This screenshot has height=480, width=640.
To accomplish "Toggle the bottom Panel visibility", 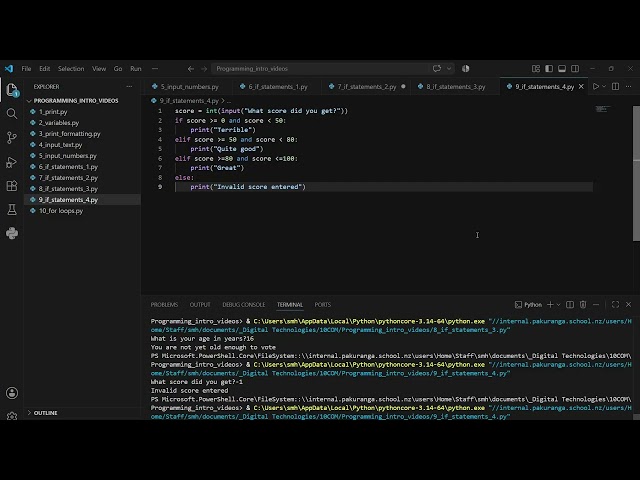I will (562, 69).
